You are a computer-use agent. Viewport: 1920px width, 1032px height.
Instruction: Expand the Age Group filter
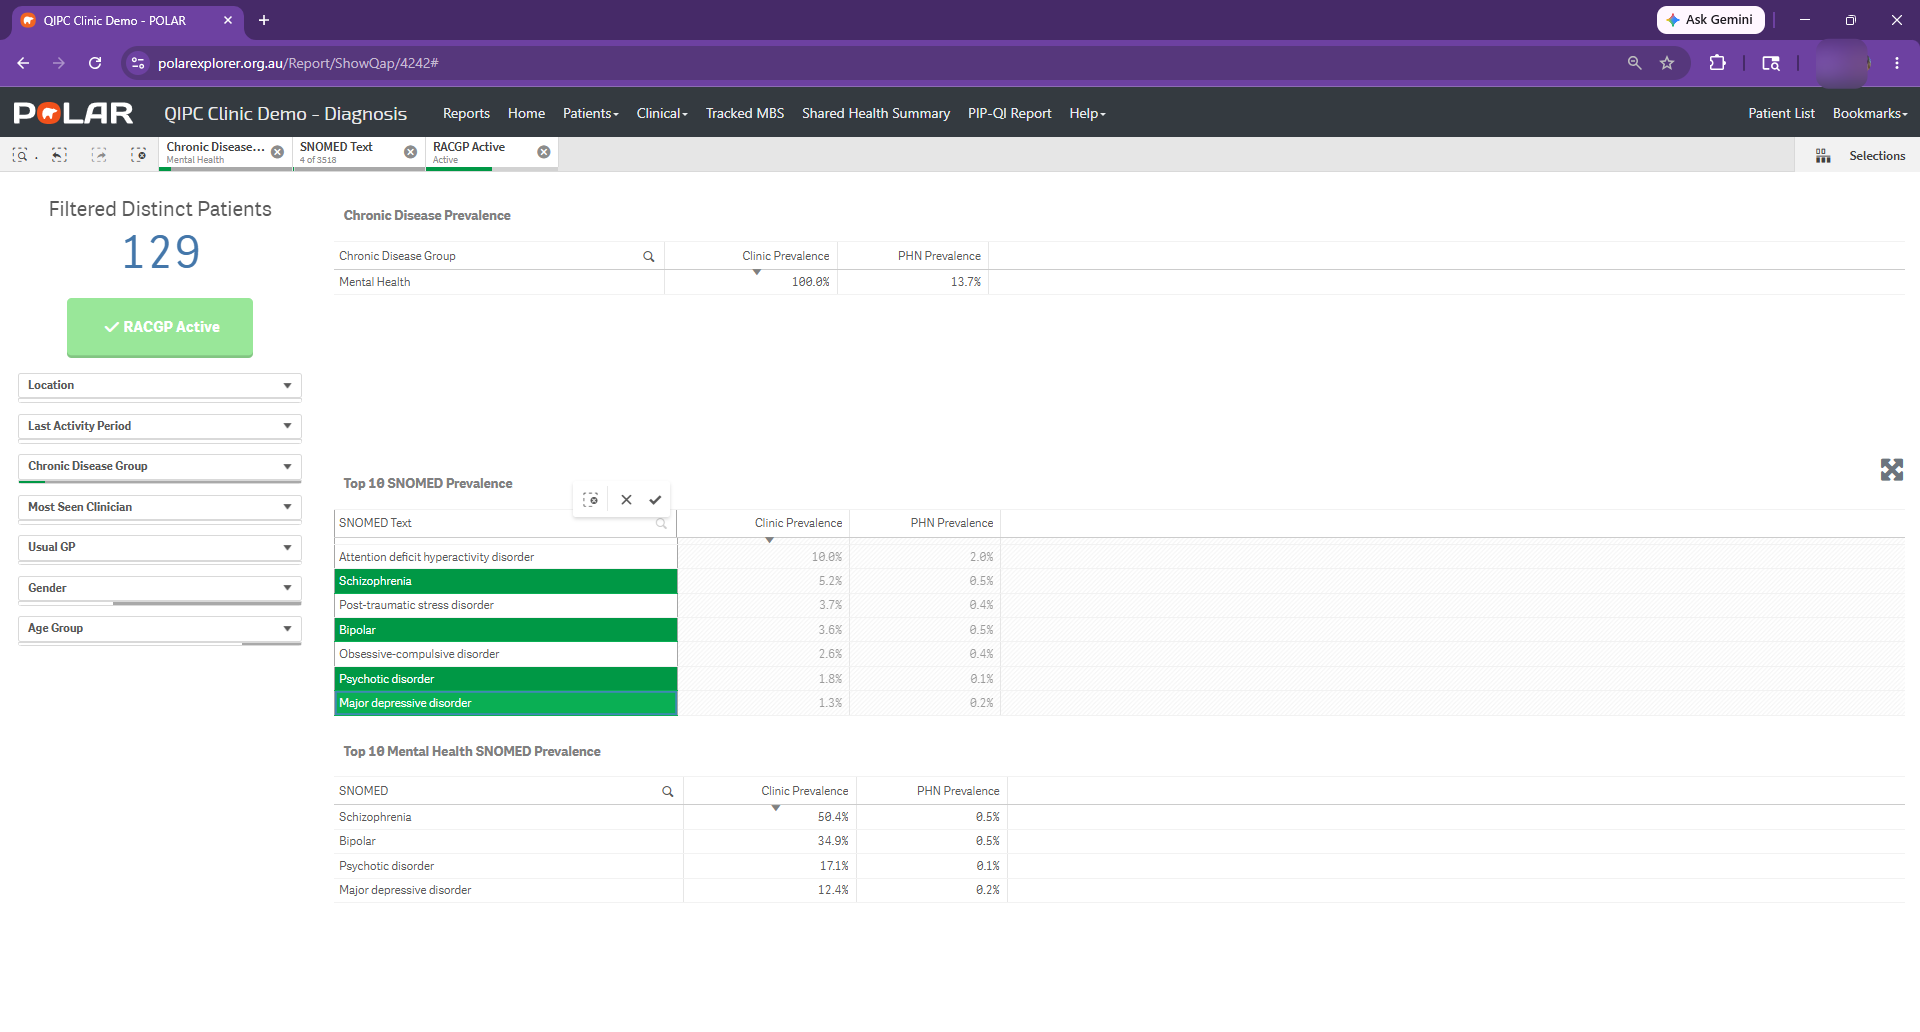click(x=160, y=629)
